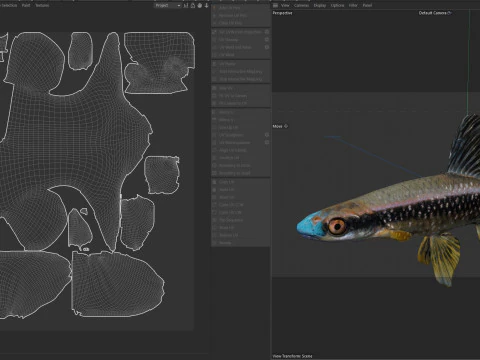Click the Default Camera label
Viewport: 480px width, 360px height.
[432, 13]
